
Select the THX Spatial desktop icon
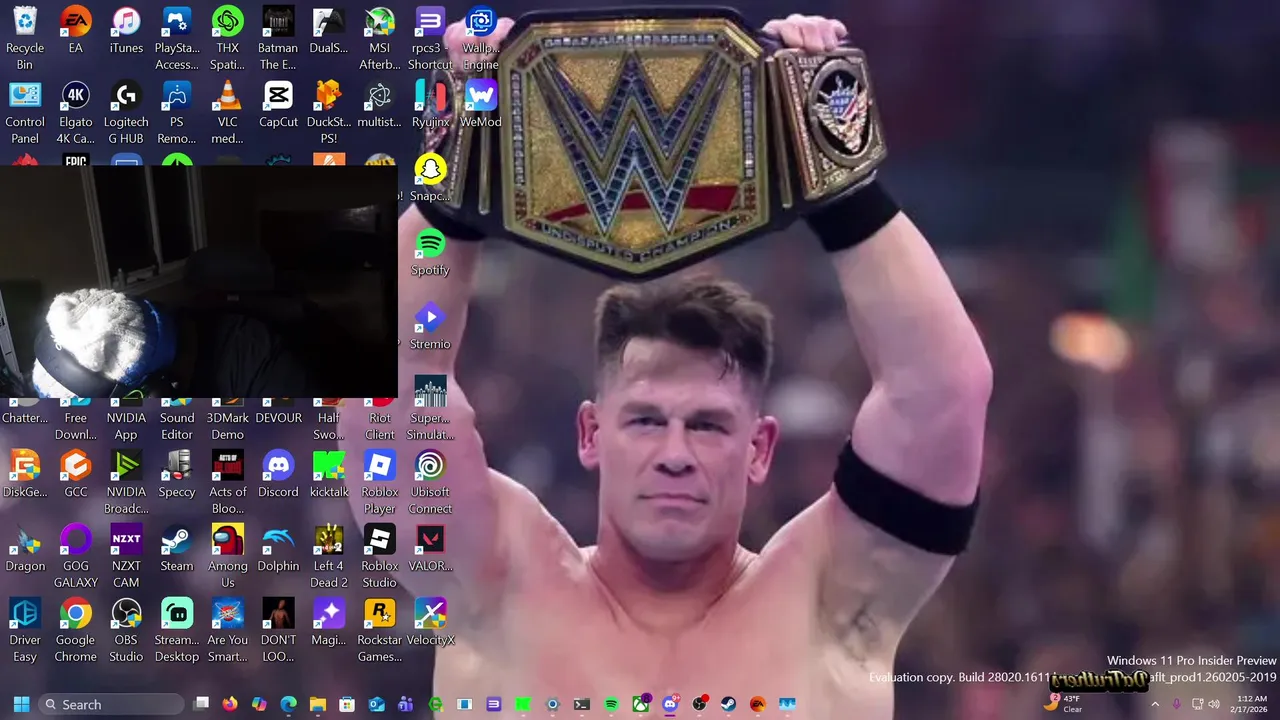click(x=227, y=38)
